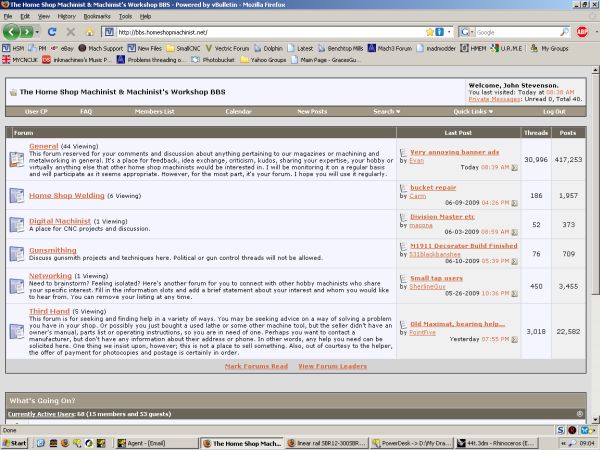Open Private Messages link
Viewport: 600px width, 450px height.
click(494, 99)
